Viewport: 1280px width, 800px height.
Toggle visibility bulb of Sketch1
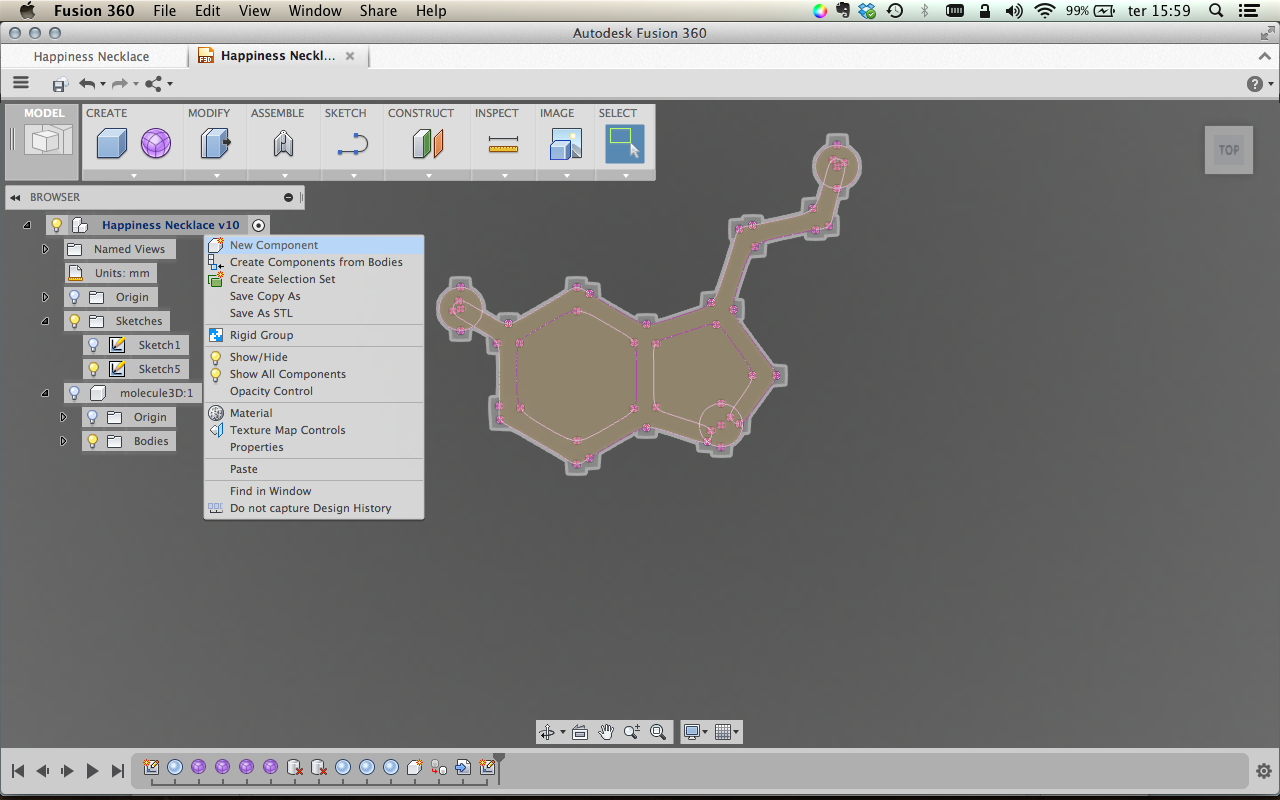(x=93, y=345)
